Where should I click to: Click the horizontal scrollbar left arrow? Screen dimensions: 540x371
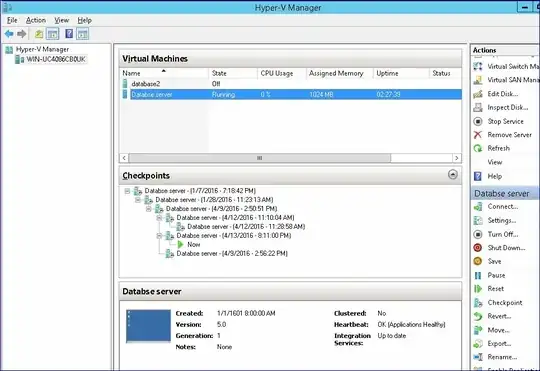124,158
